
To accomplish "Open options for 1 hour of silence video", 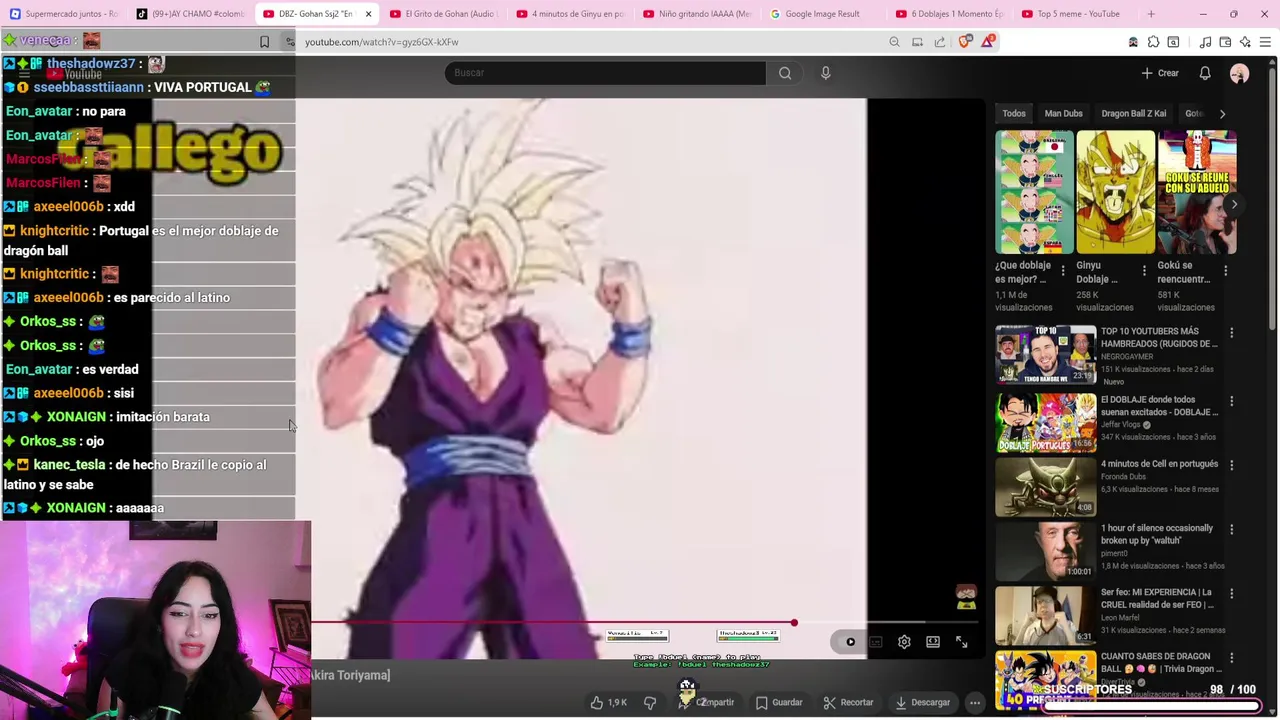I will [1232, 529].
